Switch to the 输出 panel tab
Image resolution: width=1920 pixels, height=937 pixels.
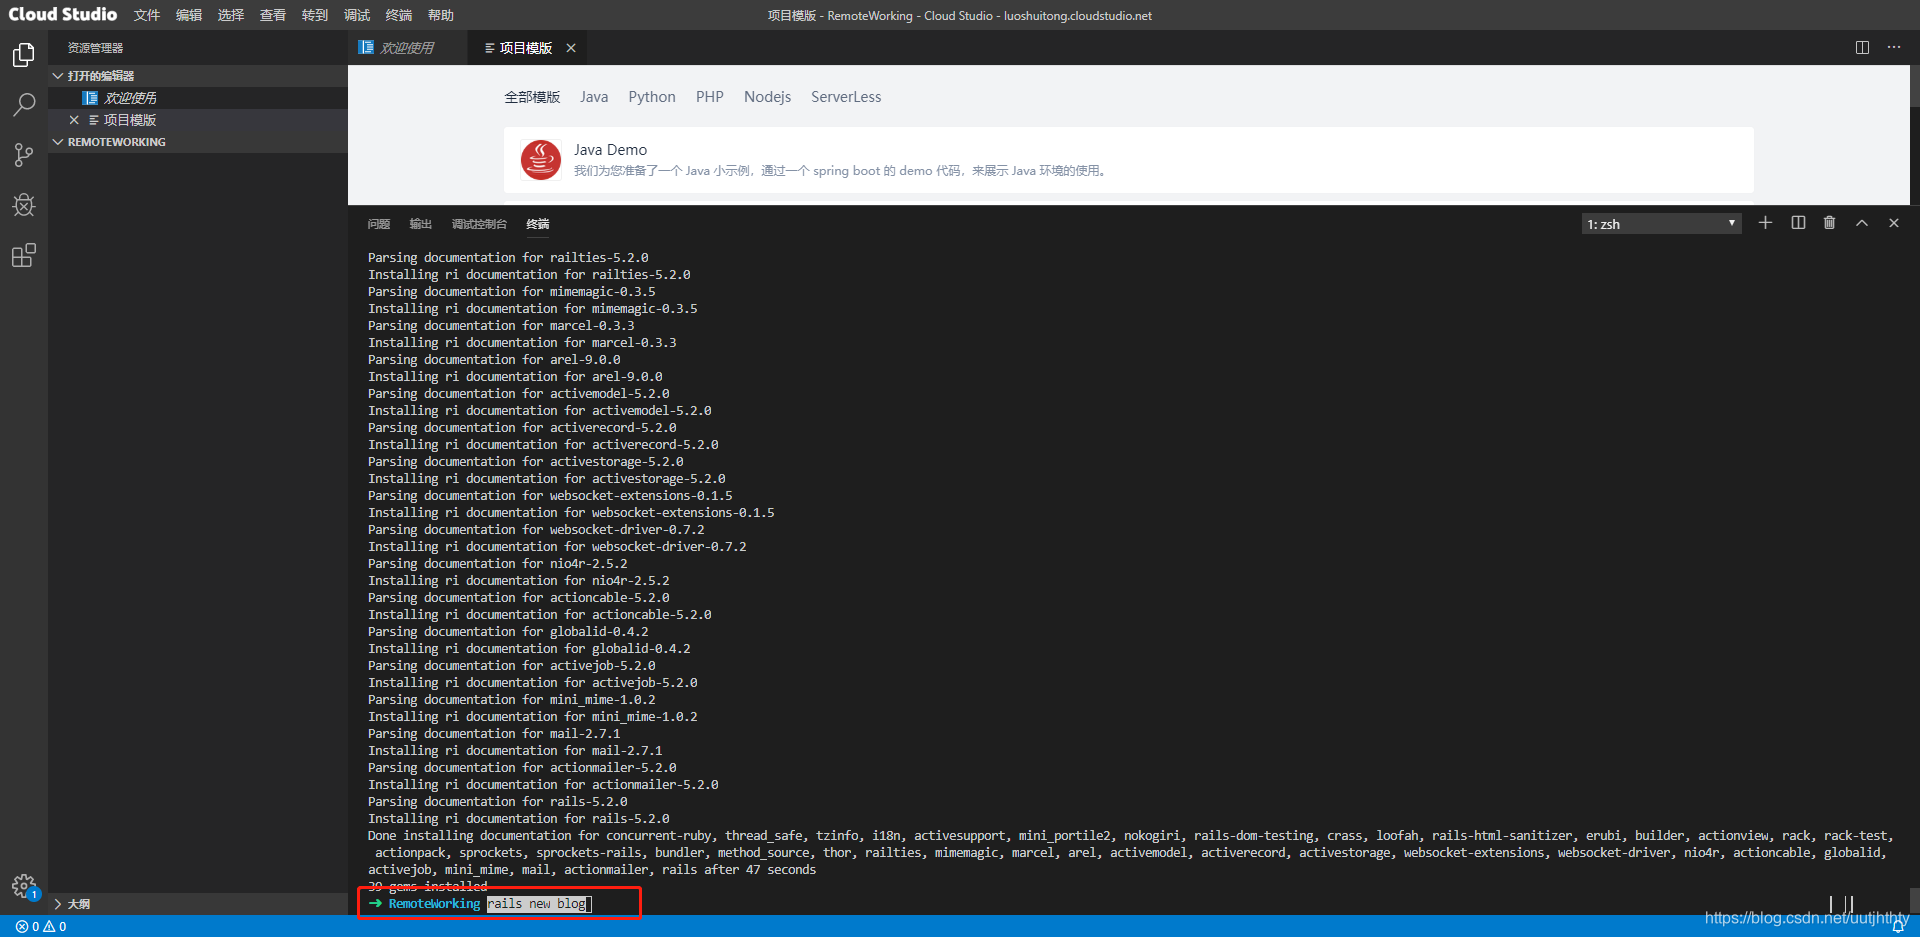click(x=421, y=224)
